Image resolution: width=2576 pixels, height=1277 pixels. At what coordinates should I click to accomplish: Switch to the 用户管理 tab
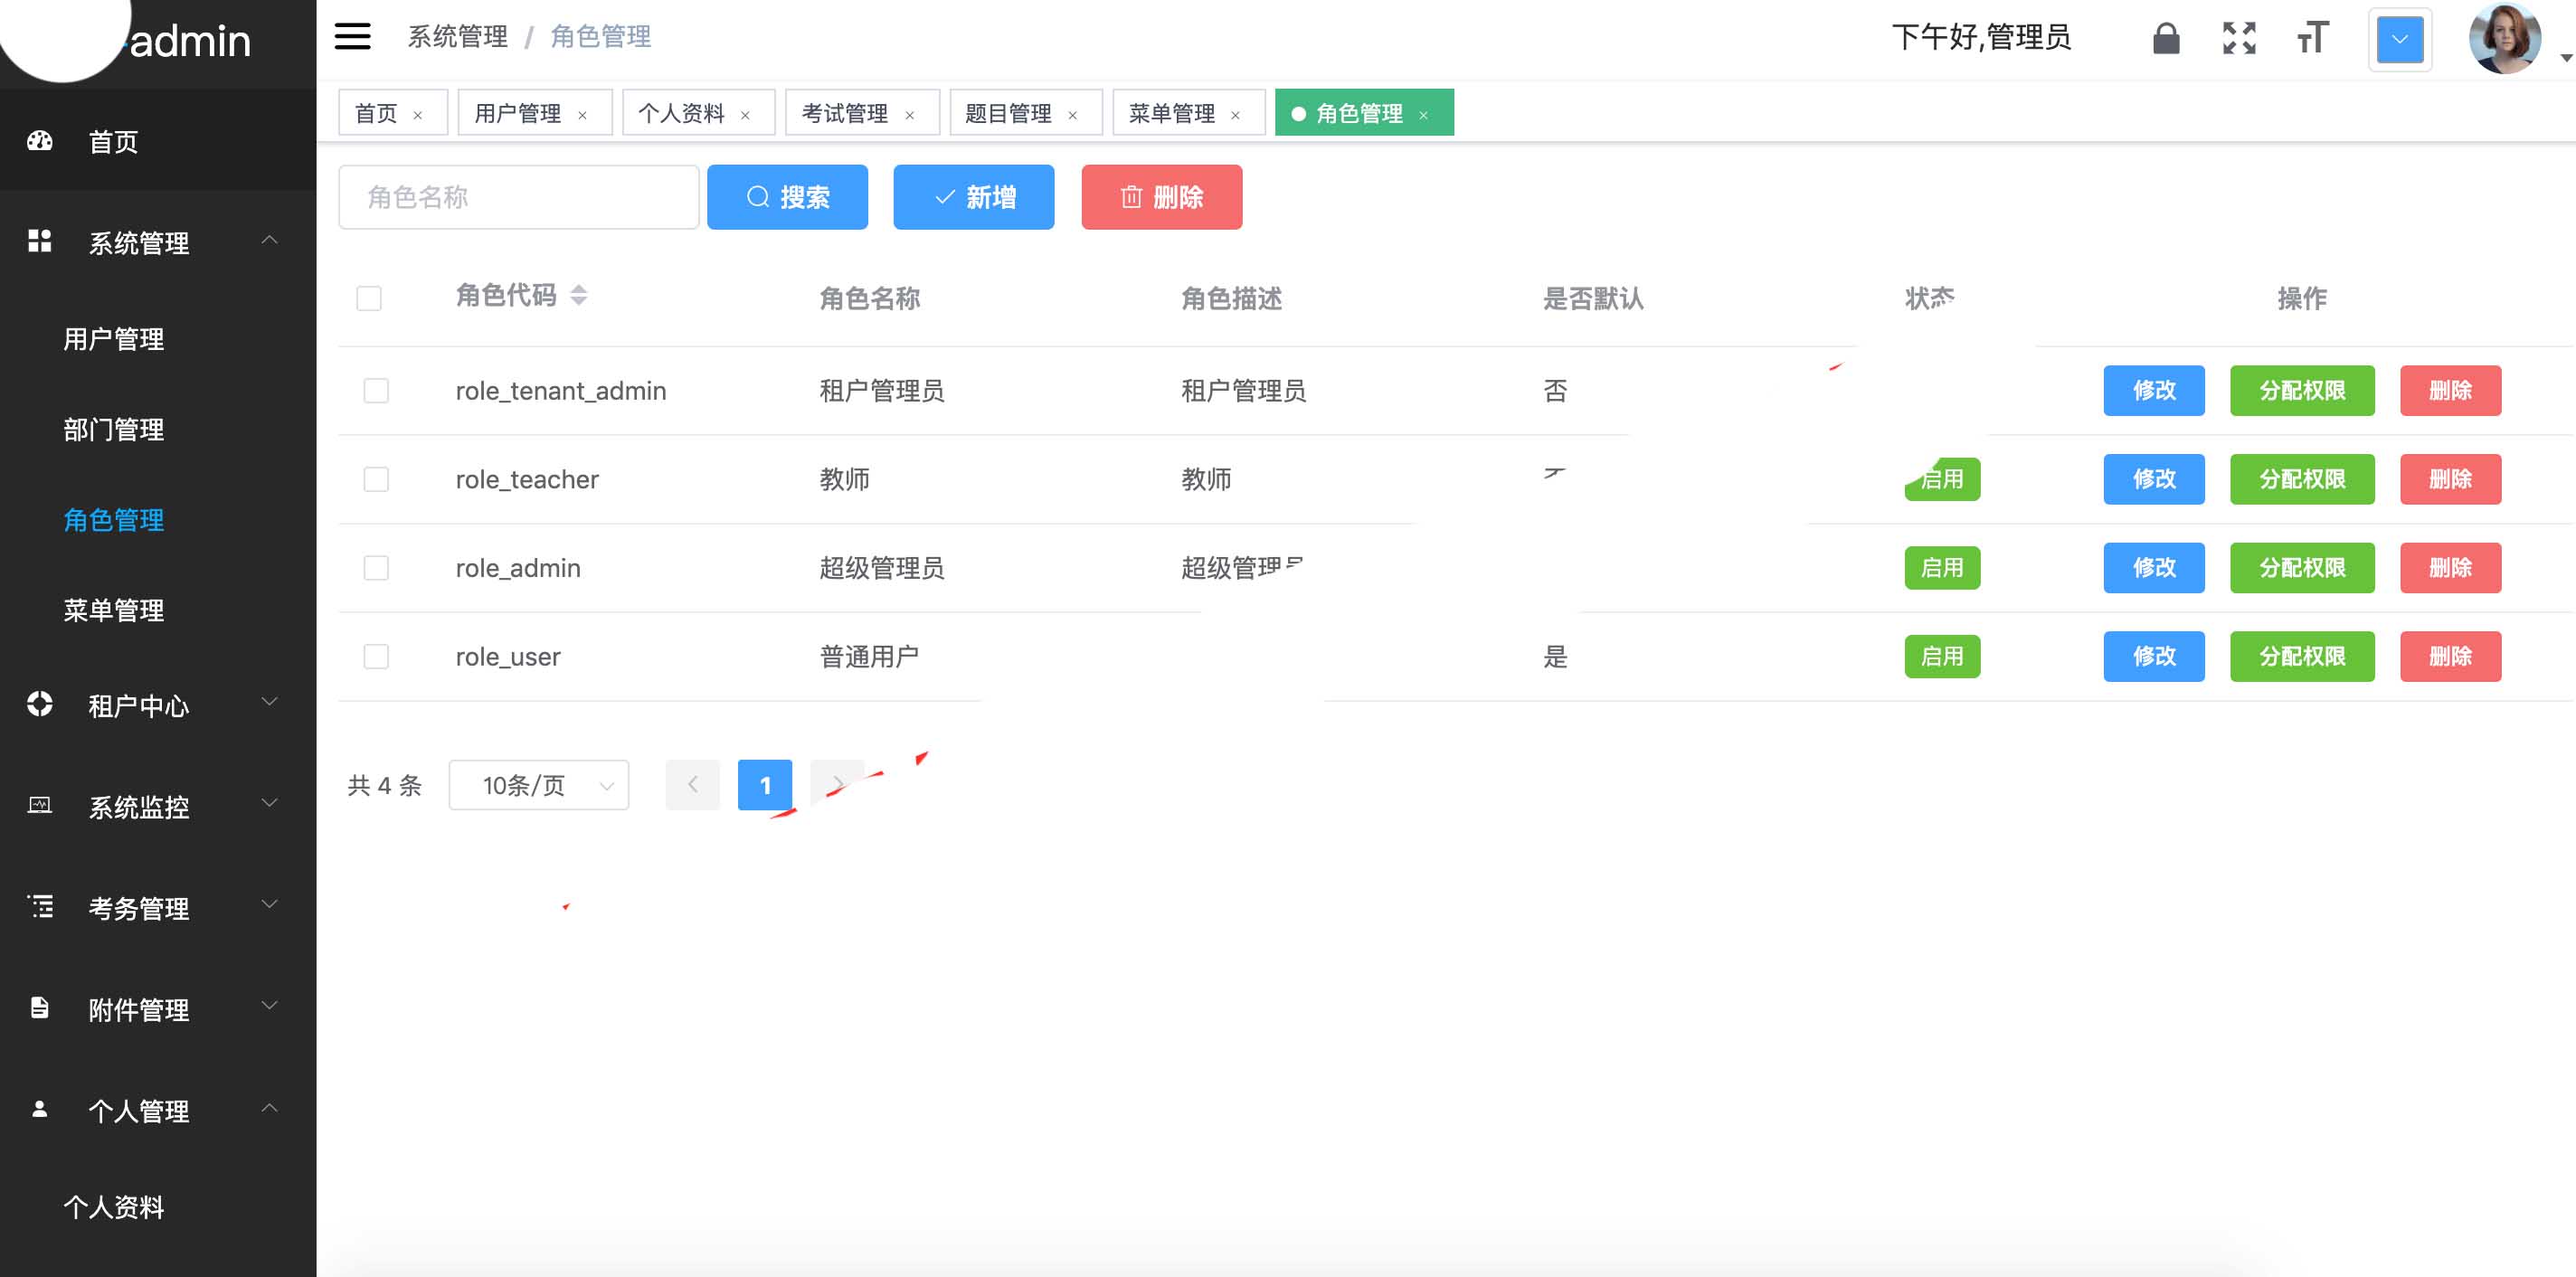(518, 113)
